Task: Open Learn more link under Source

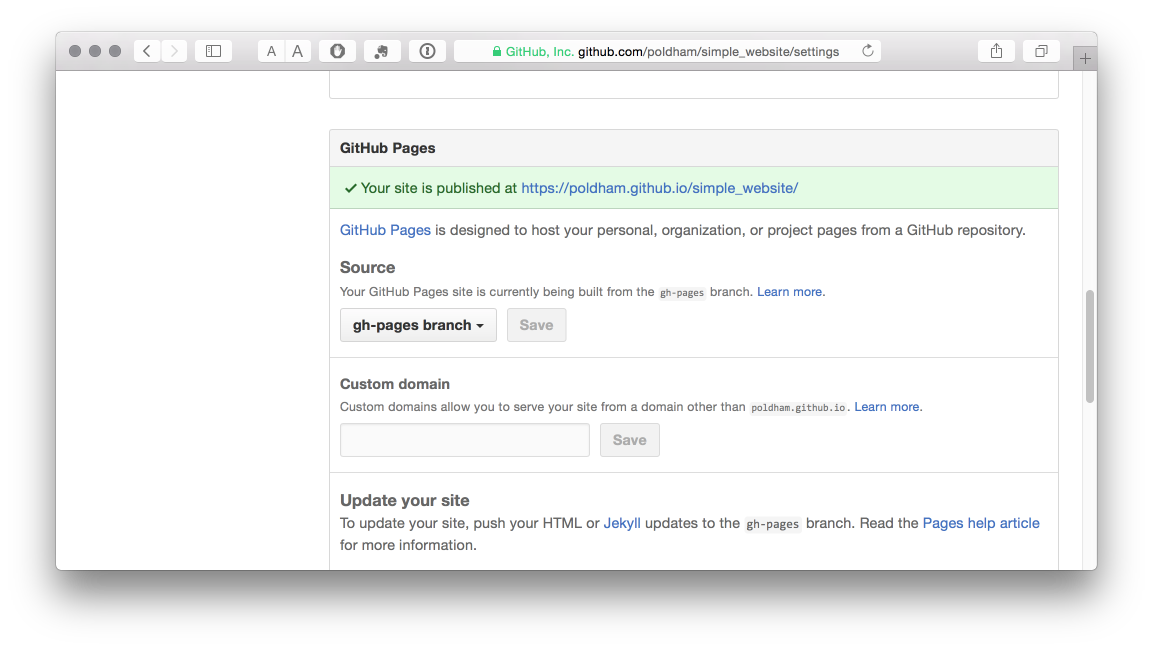Action: (x=790, y=292)
